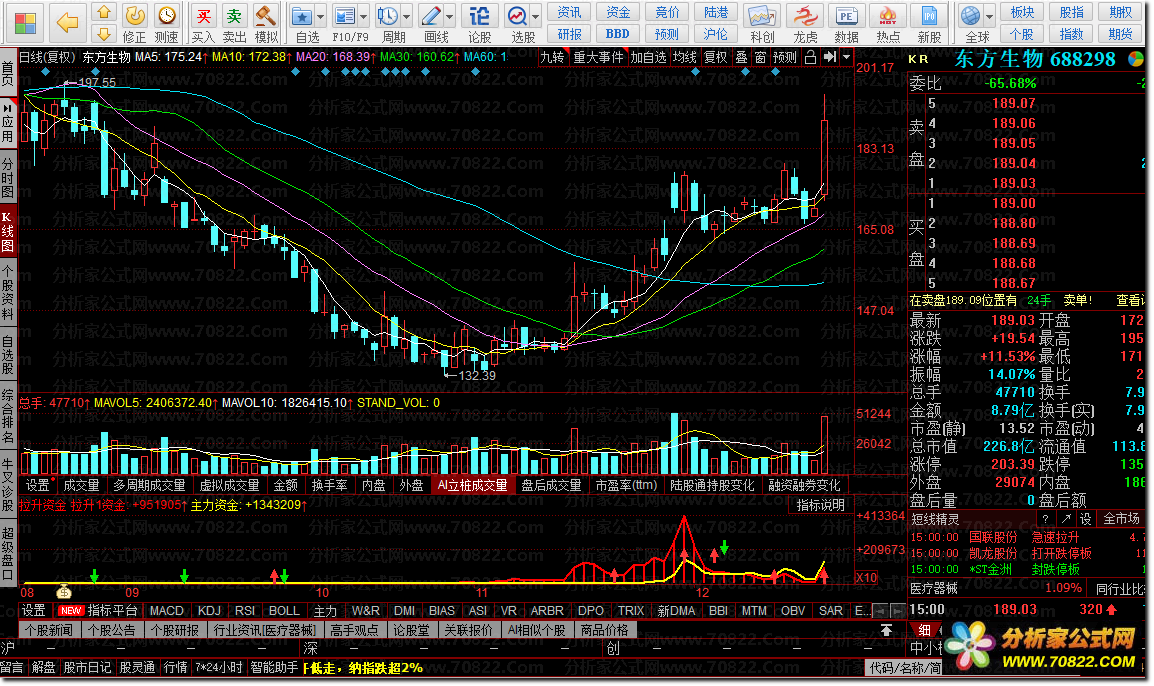
Task: Switch to the 成交量 volume tab
Action: (x=81, y=485)
